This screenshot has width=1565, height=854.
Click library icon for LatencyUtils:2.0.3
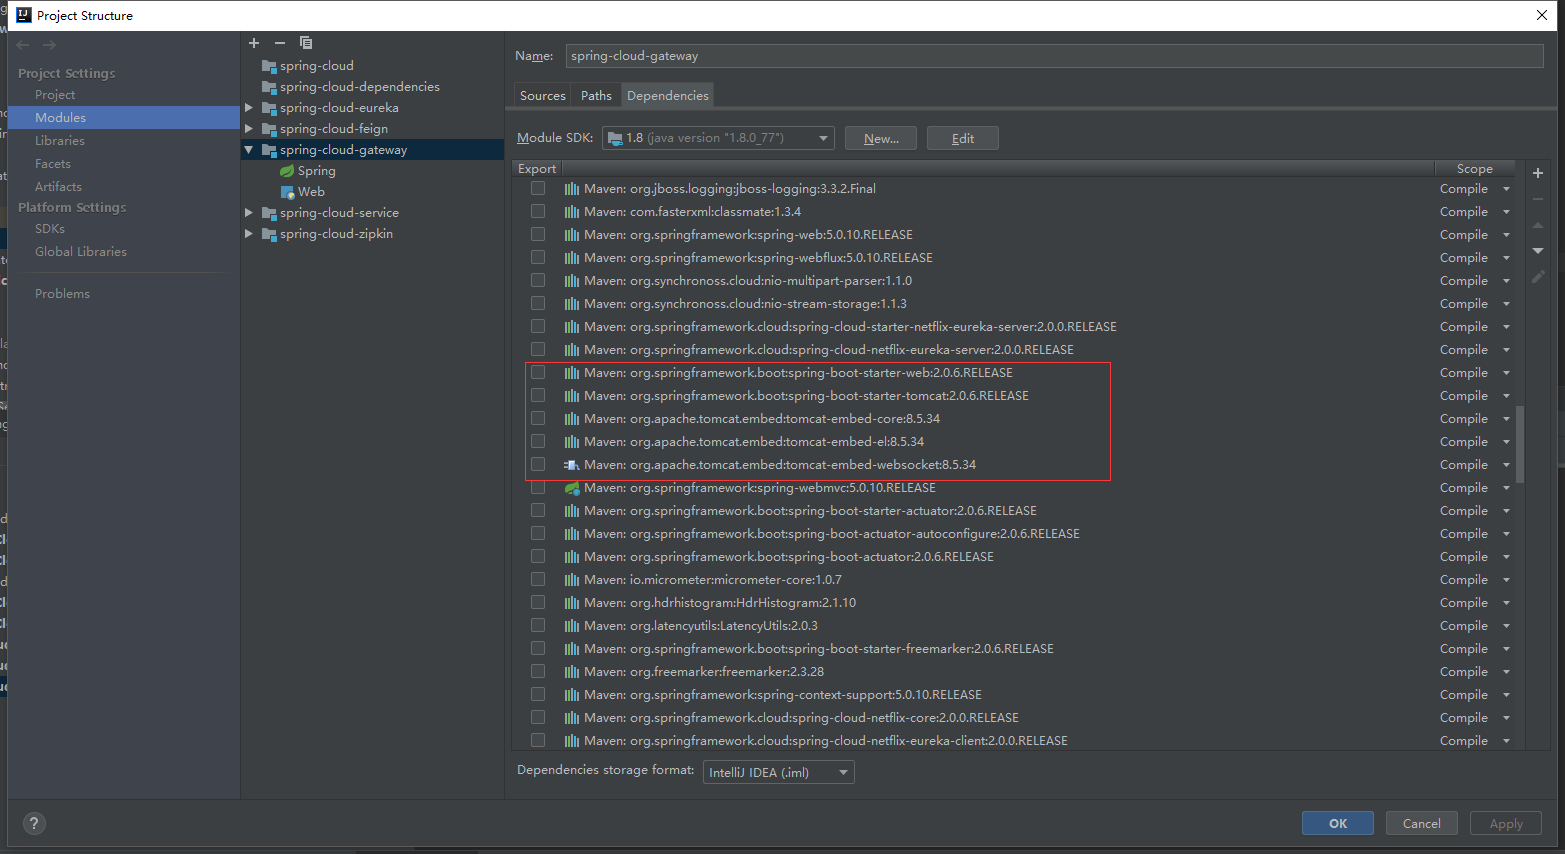point(572,626)
